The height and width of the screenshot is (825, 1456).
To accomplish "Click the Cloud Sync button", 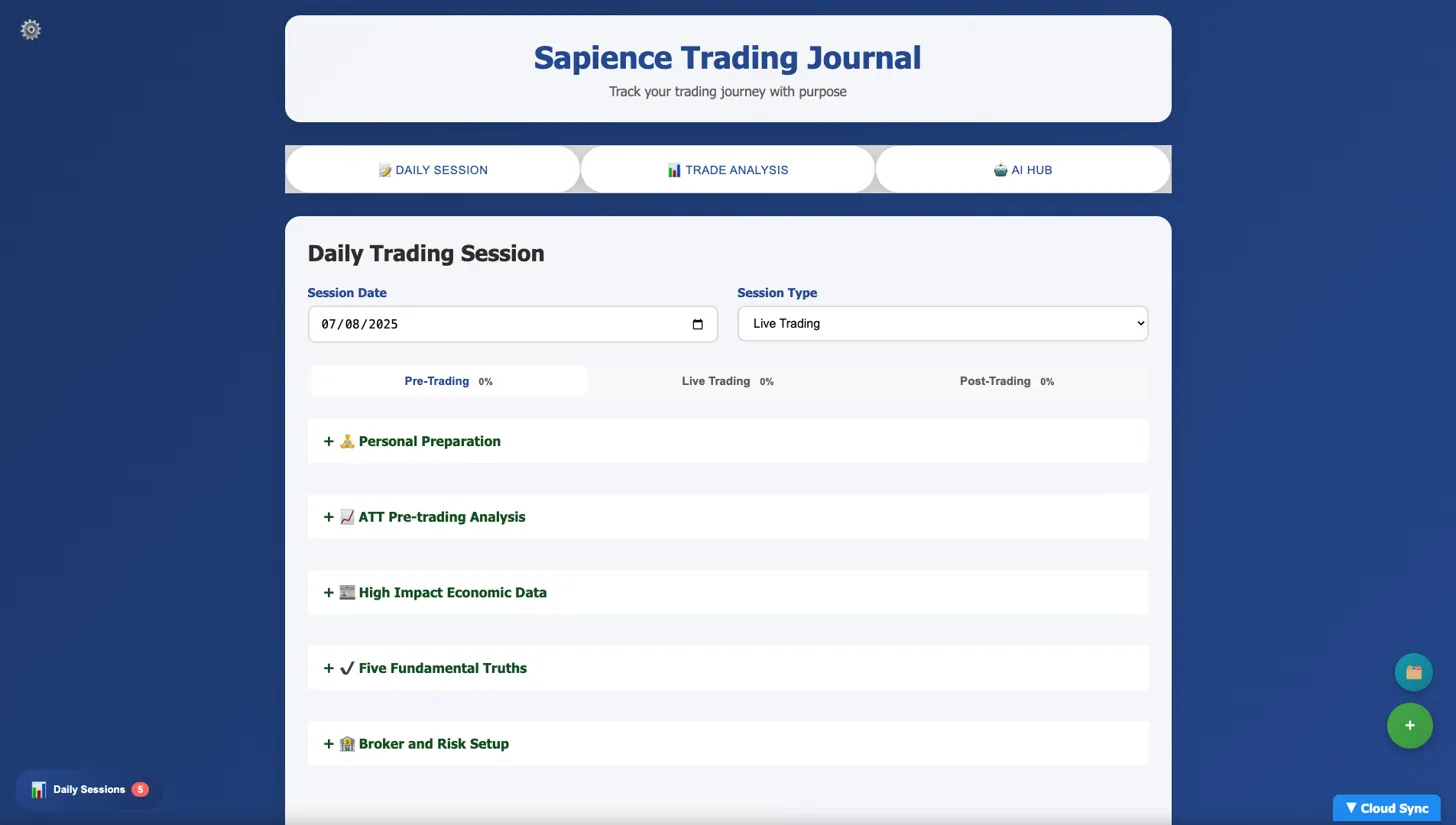I will (1386, 808).
